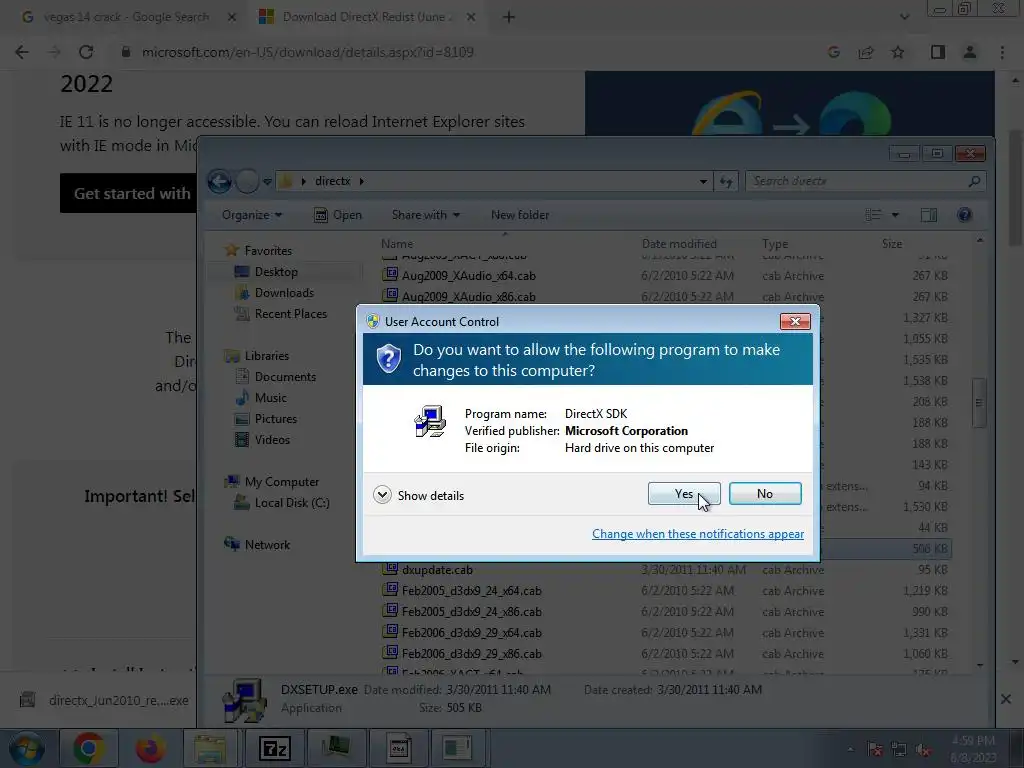The width and height of the screenshot is (1024, 768).
Task: Open Videos library in navigation pane
Action: 262,440
